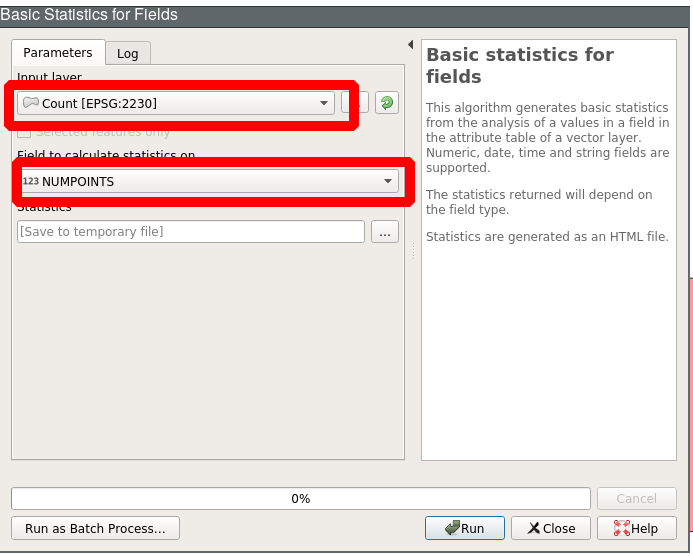Click the Cancel button
Image resolution: width=693 pixels, height=556 pixels.
pyautogui.click(x=636, y=498)
